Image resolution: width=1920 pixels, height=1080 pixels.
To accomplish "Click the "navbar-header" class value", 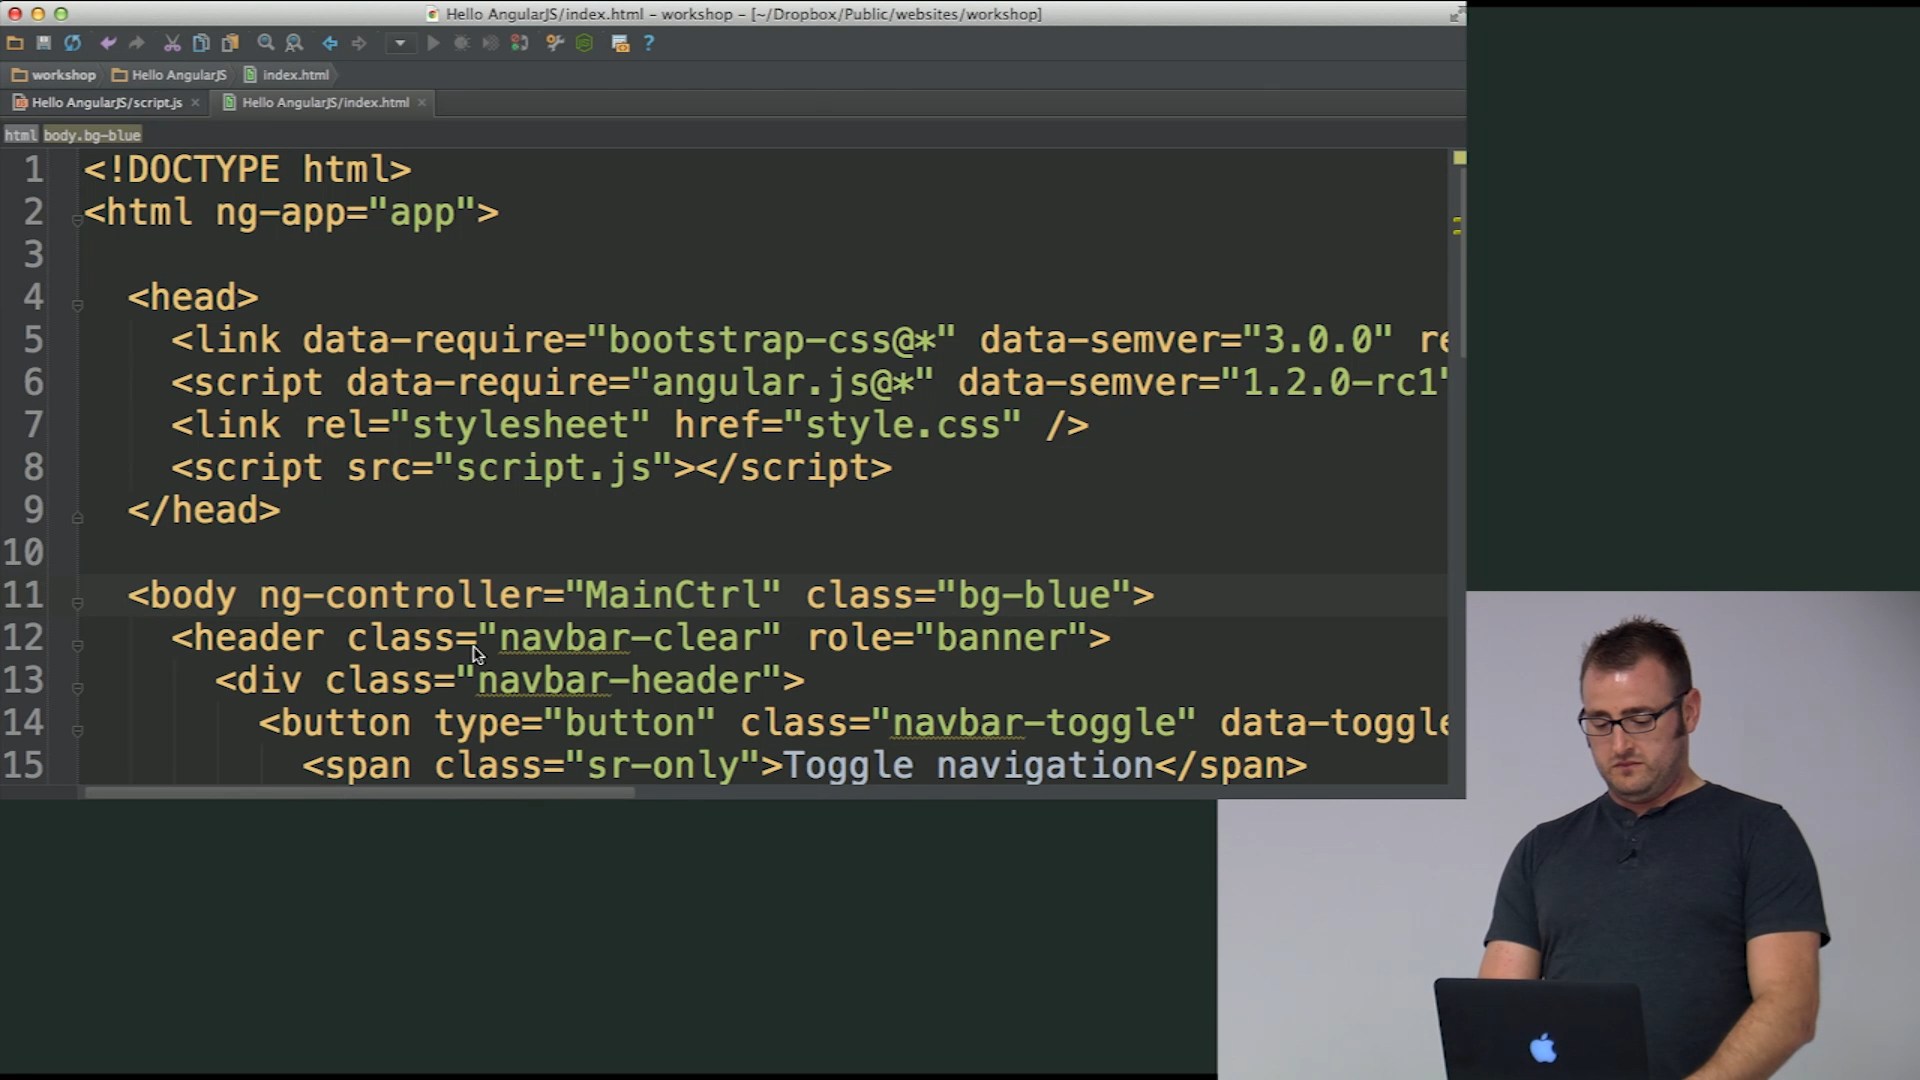I will (618, 681).
